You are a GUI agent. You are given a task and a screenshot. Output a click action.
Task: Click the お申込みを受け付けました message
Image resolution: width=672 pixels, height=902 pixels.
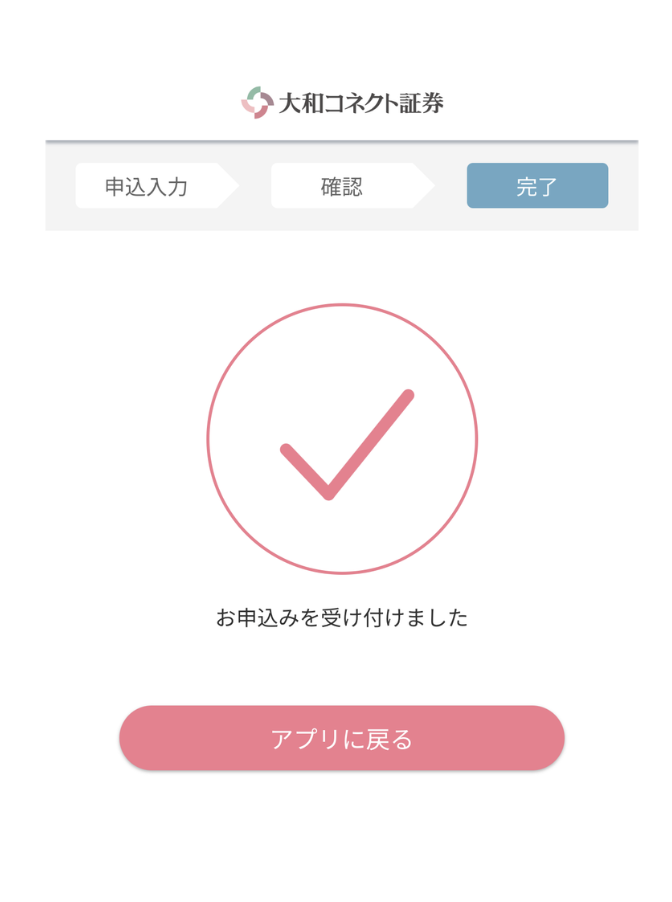(x=342, y=618)
